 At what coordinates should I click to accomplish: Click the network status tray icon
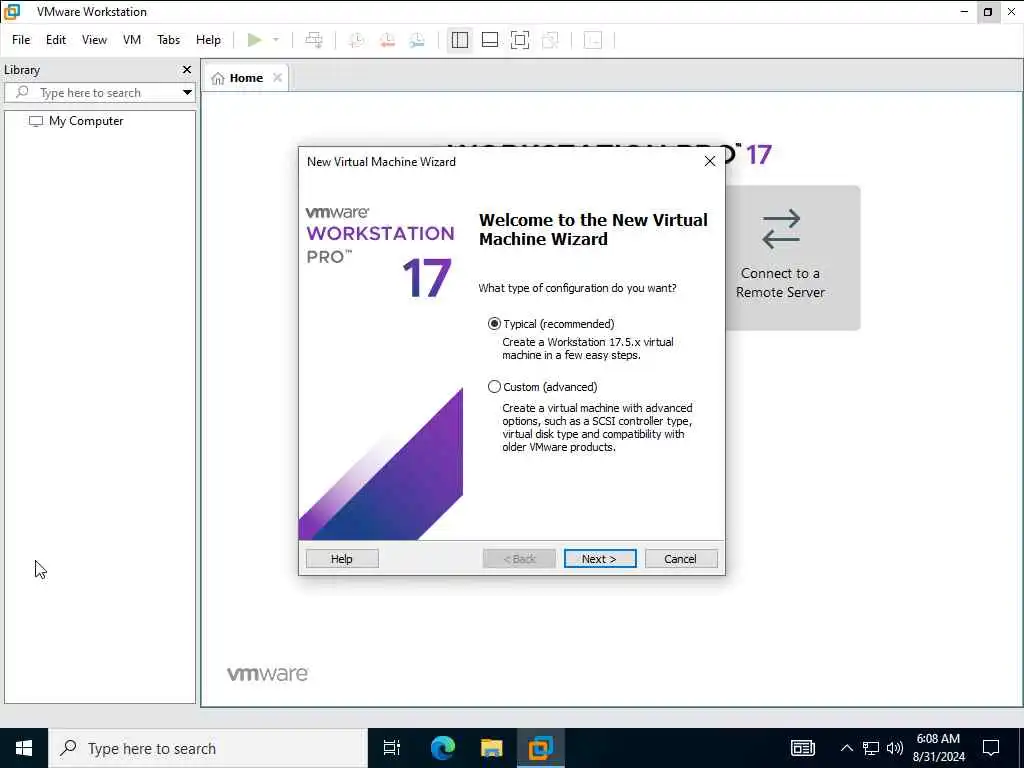(871, 748)
